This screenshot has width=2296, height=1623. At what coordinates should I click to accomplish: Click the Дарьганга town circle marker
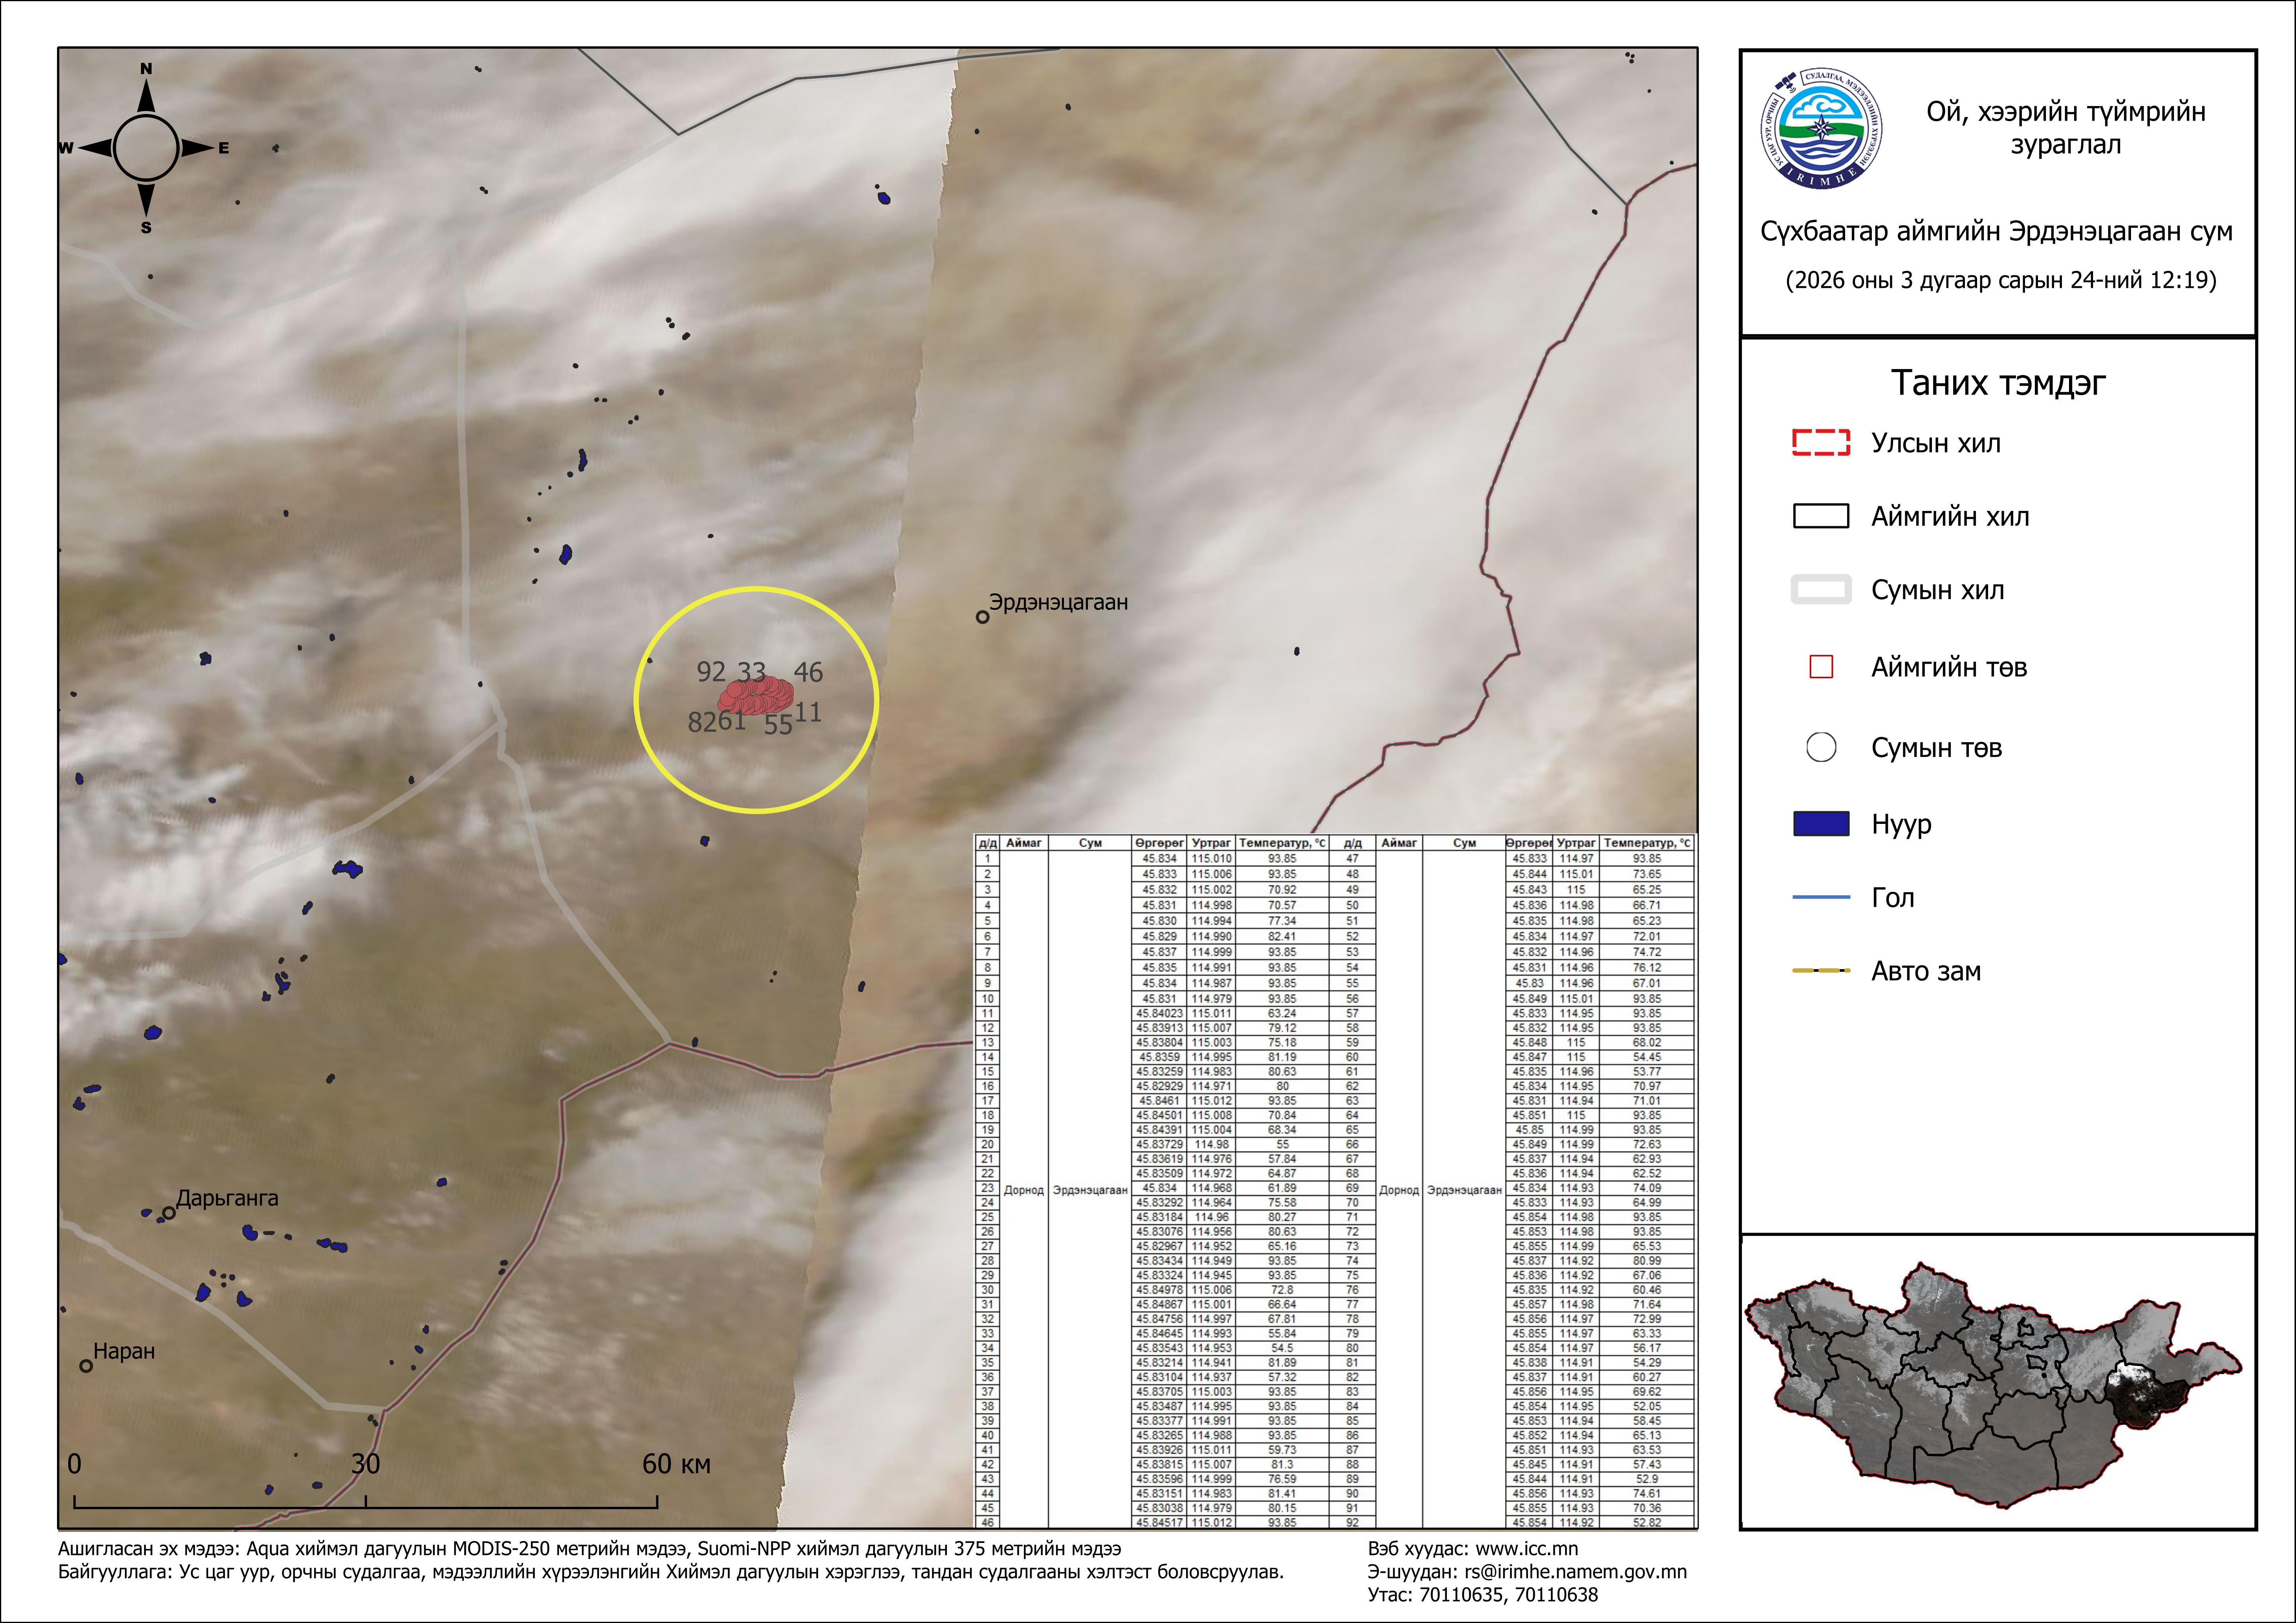pyautogui.click(x=169, y=1213)
